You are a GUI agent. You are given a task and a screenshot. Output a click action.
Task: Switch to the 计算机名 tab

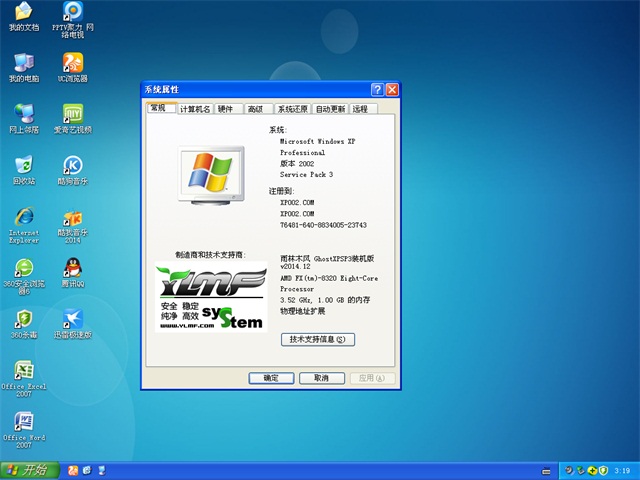click(x=195, y=109)
